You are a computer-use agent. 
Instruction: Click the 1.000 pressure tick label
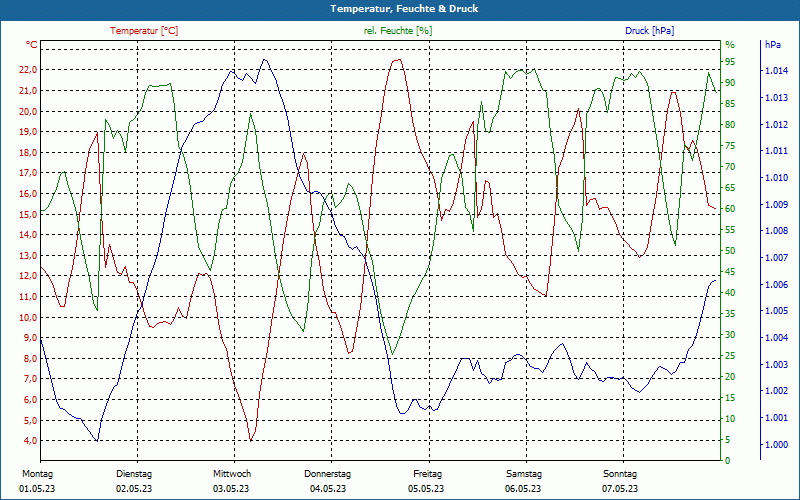point(776,445)
